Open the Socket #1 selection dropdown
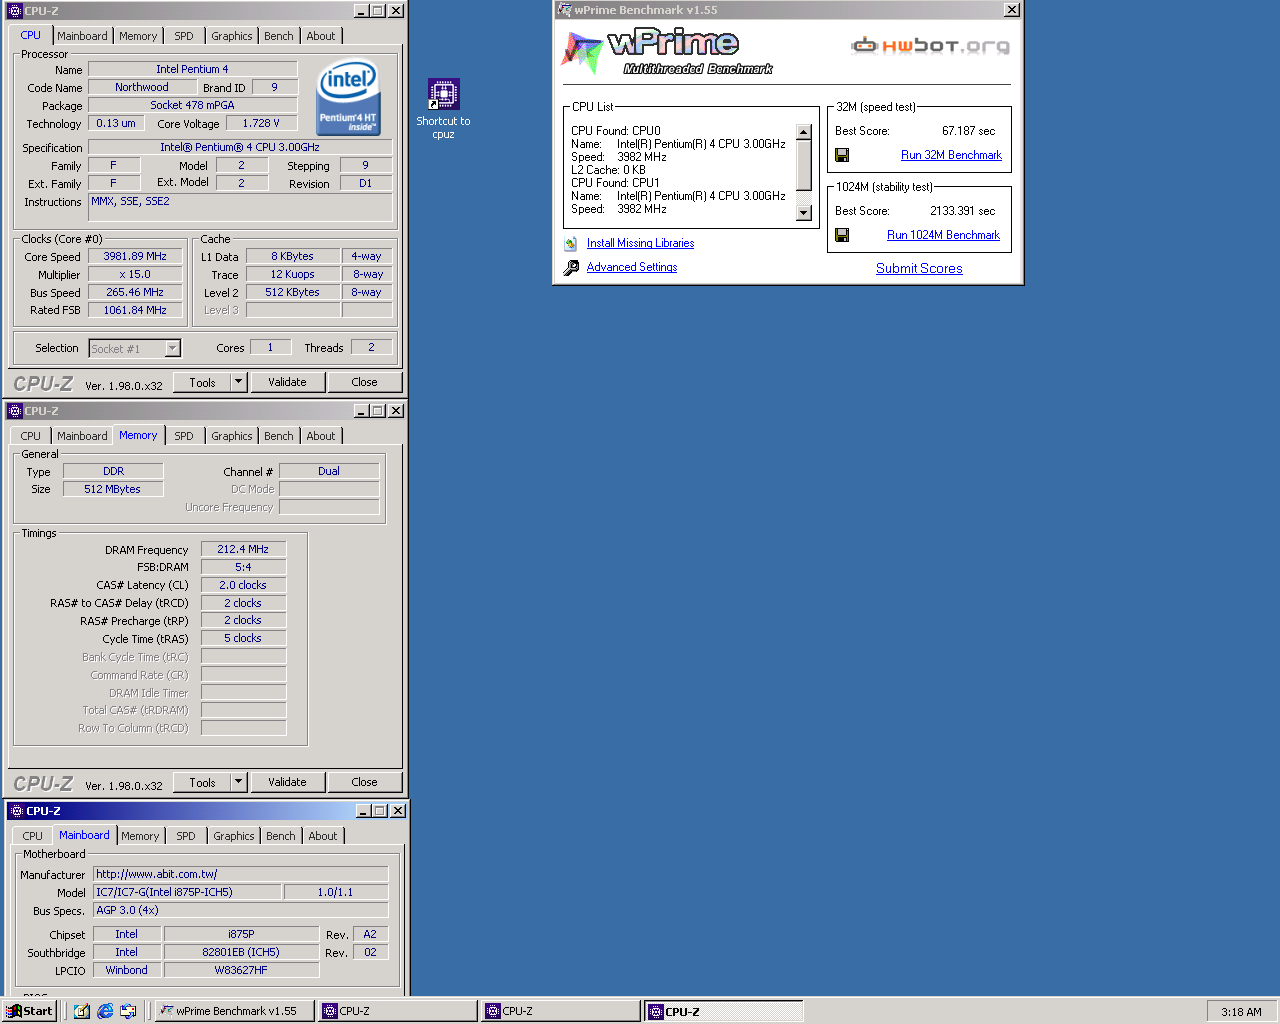This screenshot has width=1280, height=1024. click(172, 348)
